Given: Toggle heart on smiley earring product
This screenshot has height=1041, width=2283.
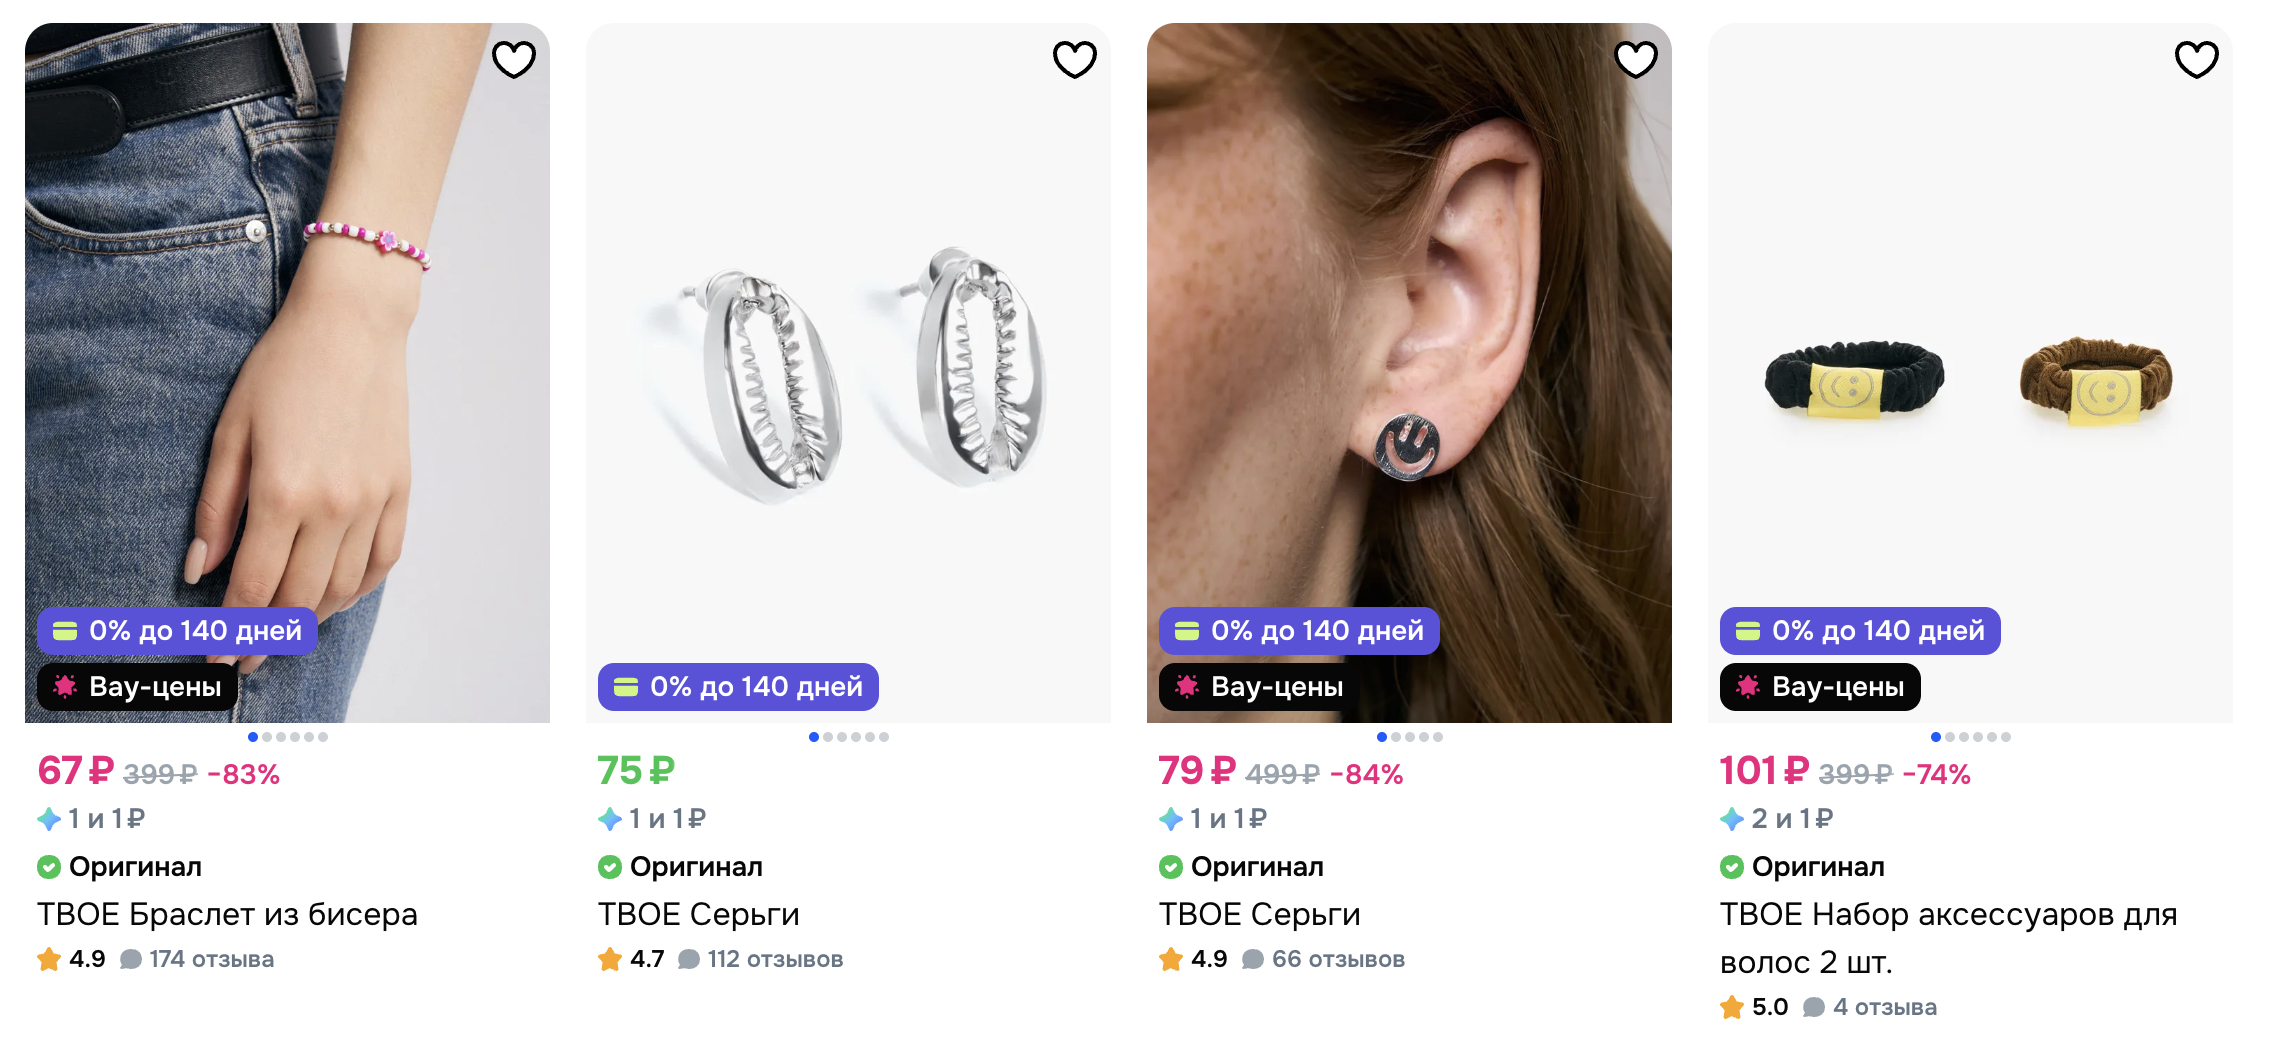Looking at the screenshot, I should click(1636, 59).
